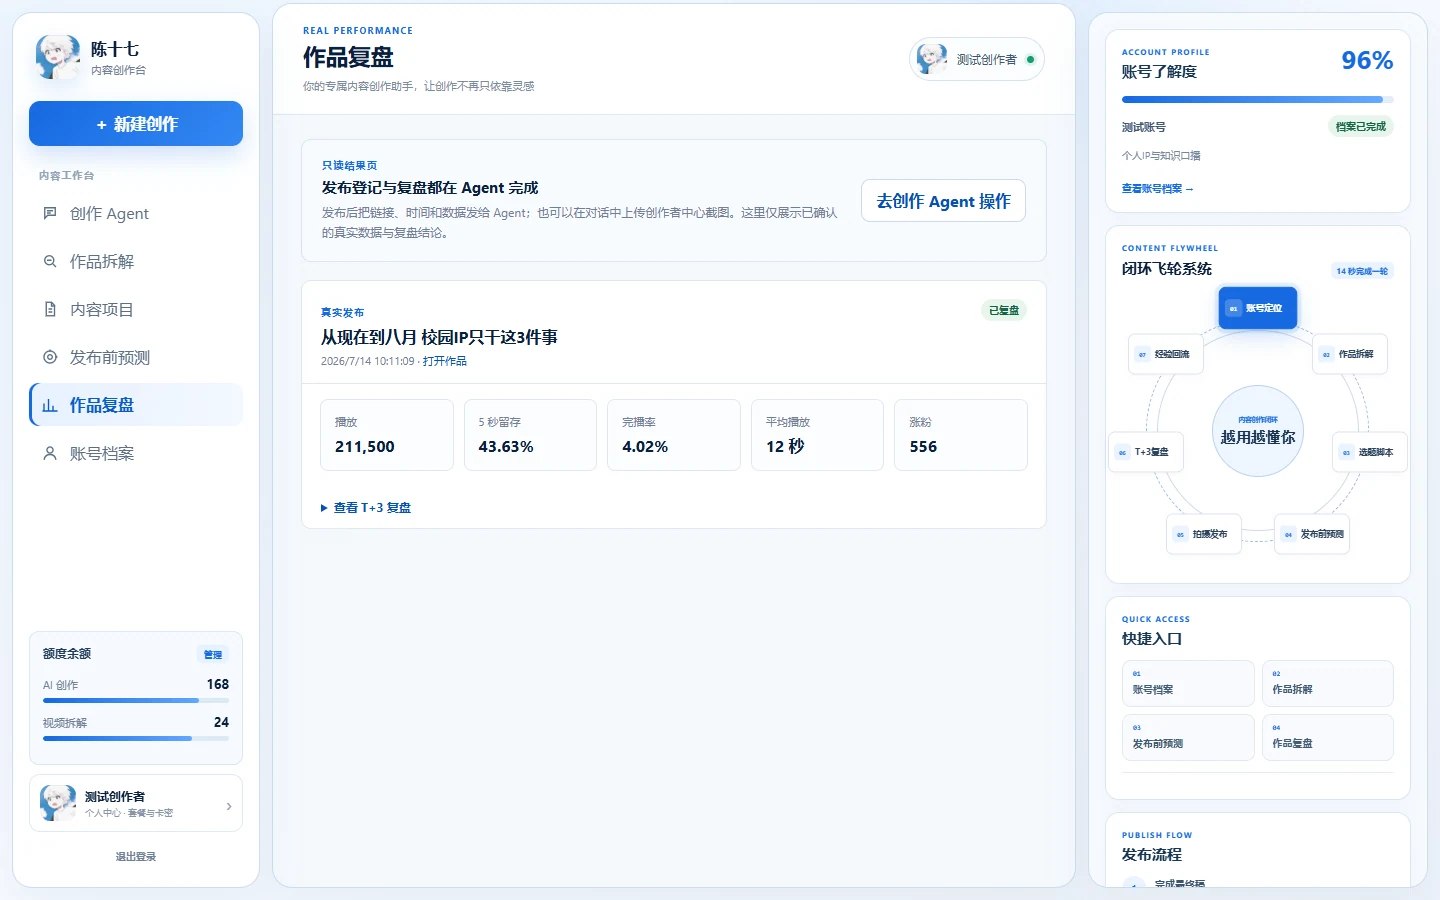Click the 测试创作者 avatar in the header
This screenshot has height=900, width=1440.
[932, 59]
